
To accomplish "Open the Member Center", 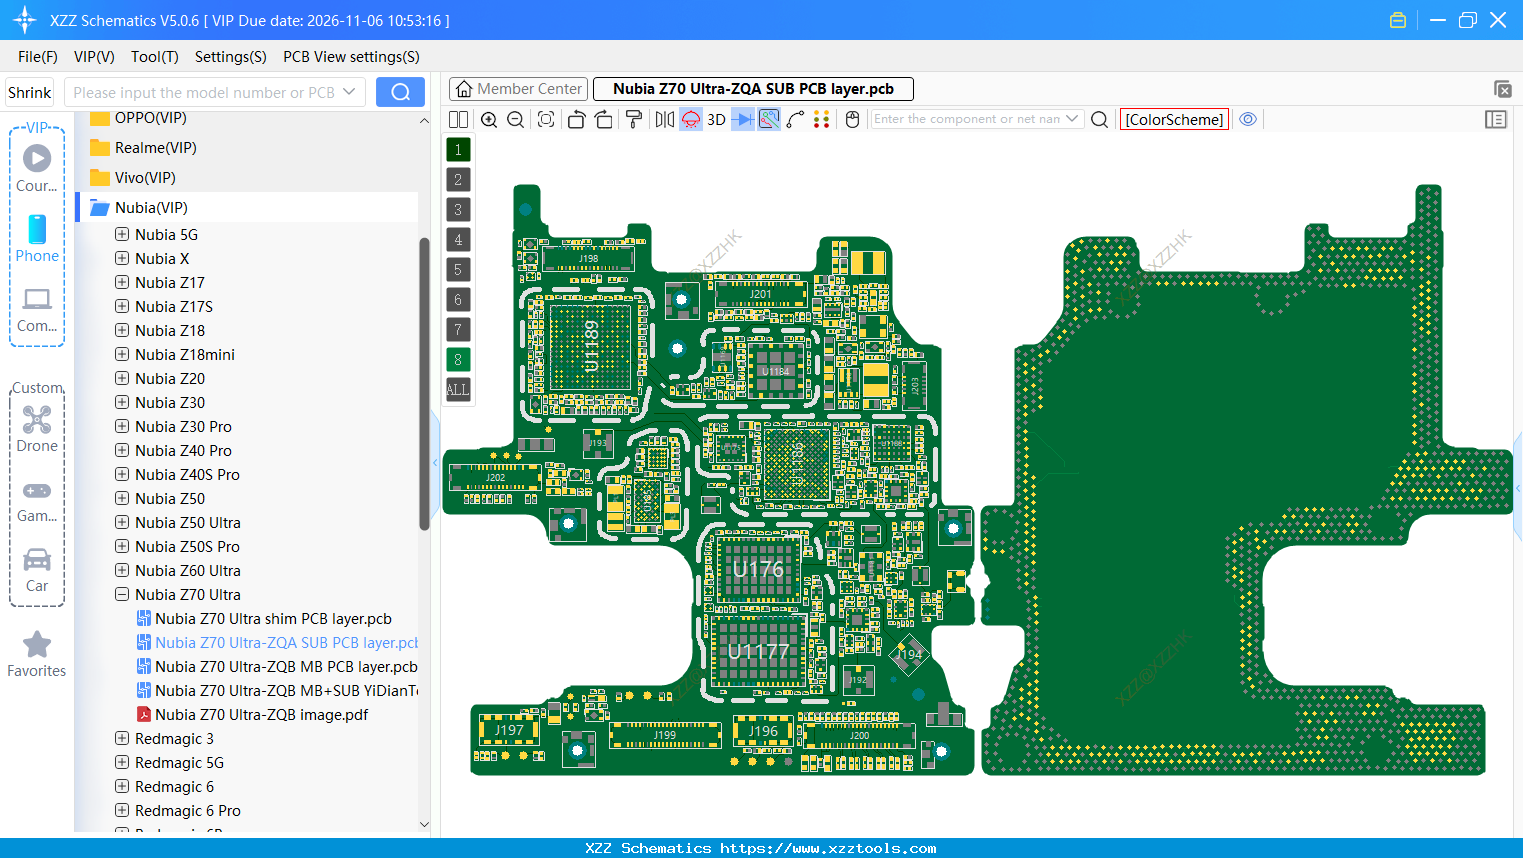I will [x=518, y=88].
